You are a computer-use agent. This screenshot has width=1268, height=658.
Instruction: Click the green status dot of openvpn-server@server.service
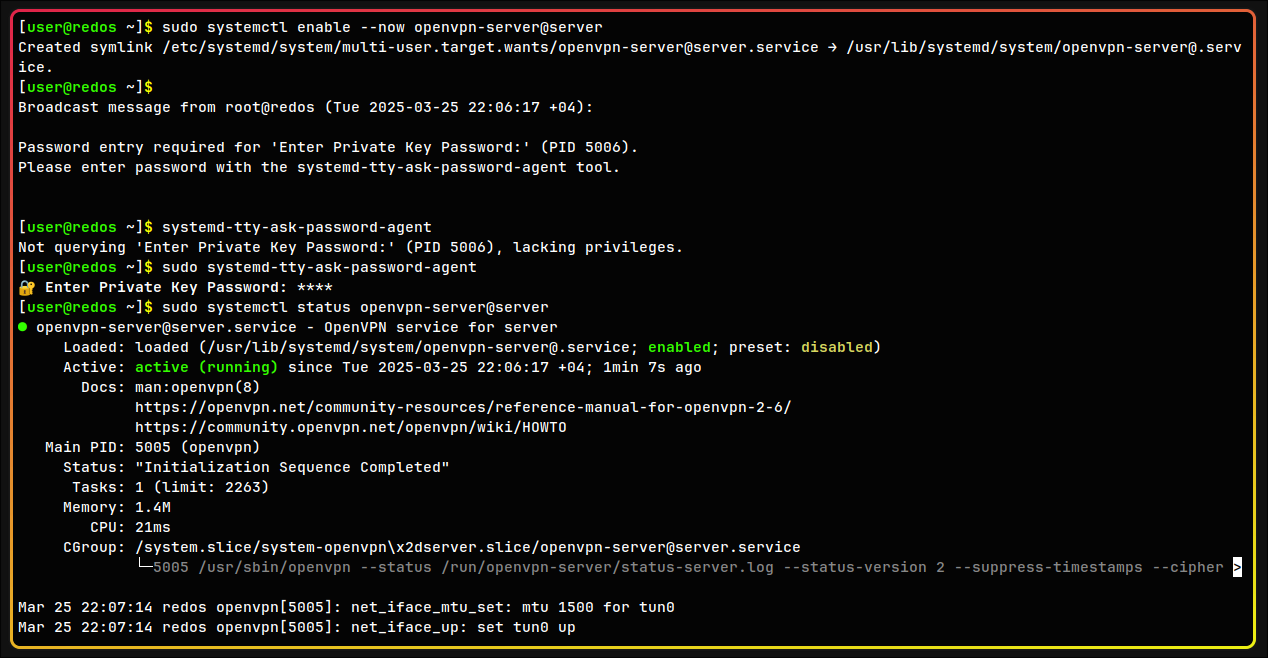pyautogui.click(x=23, y=327)
